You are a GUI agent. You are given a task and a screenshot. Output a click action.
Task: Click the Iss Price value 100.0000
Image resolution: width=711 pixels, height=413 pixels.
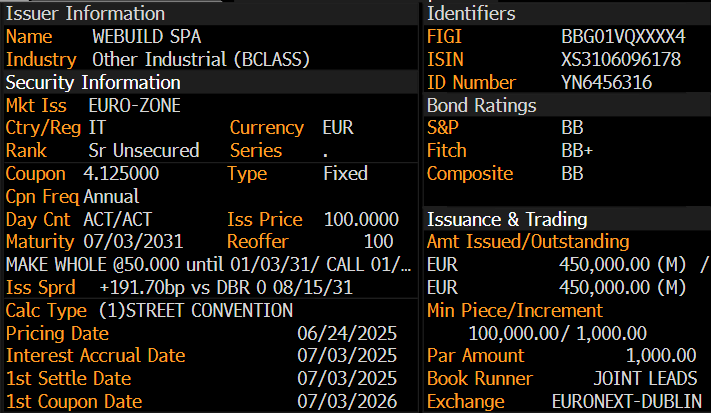(x=361, y=219)
